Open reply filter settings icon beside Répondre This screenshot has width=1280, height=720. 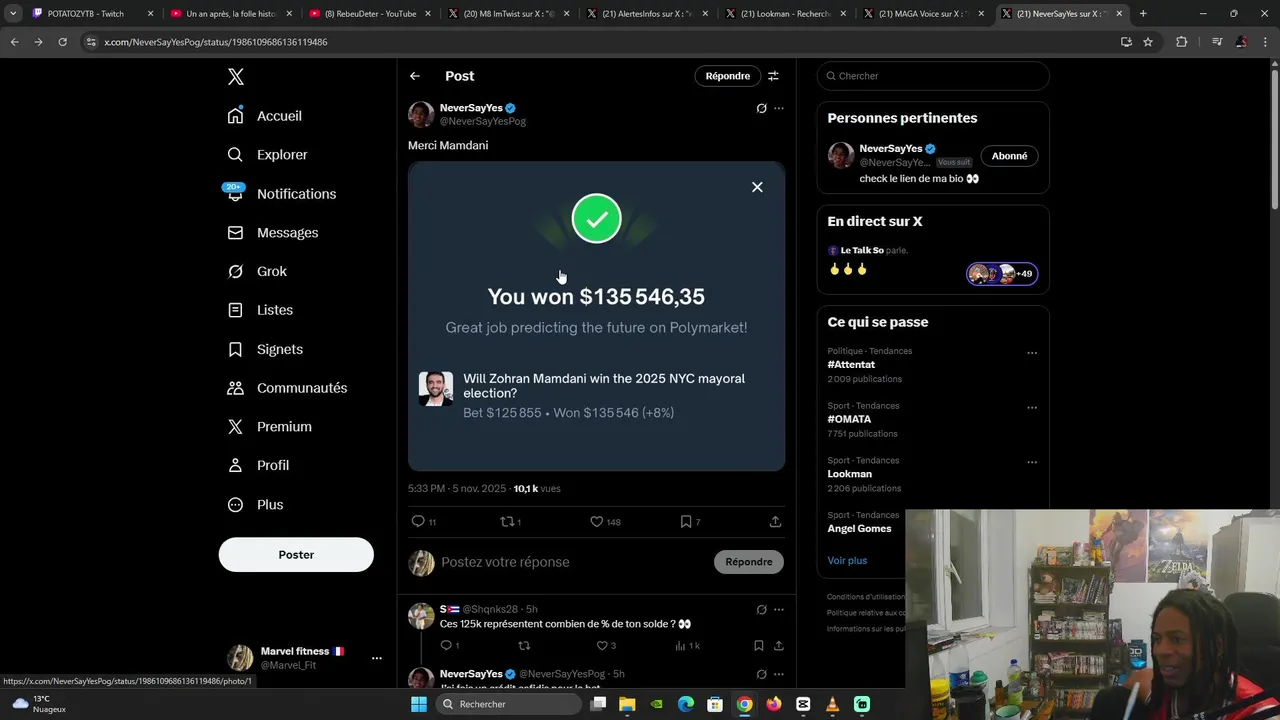pyautogui.click(x=773, y=76)
